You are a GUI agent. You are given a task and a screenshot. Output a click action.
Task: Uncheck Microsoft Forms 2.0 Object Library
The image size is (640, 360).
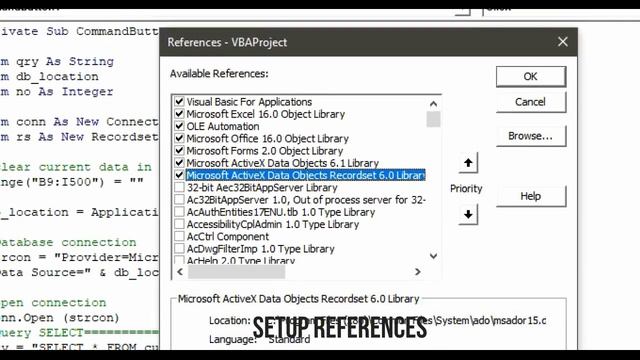(179, 150)
